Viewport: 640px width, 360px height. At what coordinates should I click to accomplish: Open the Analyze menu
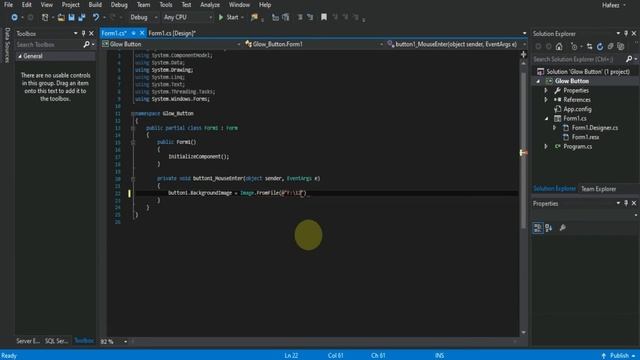210,5
